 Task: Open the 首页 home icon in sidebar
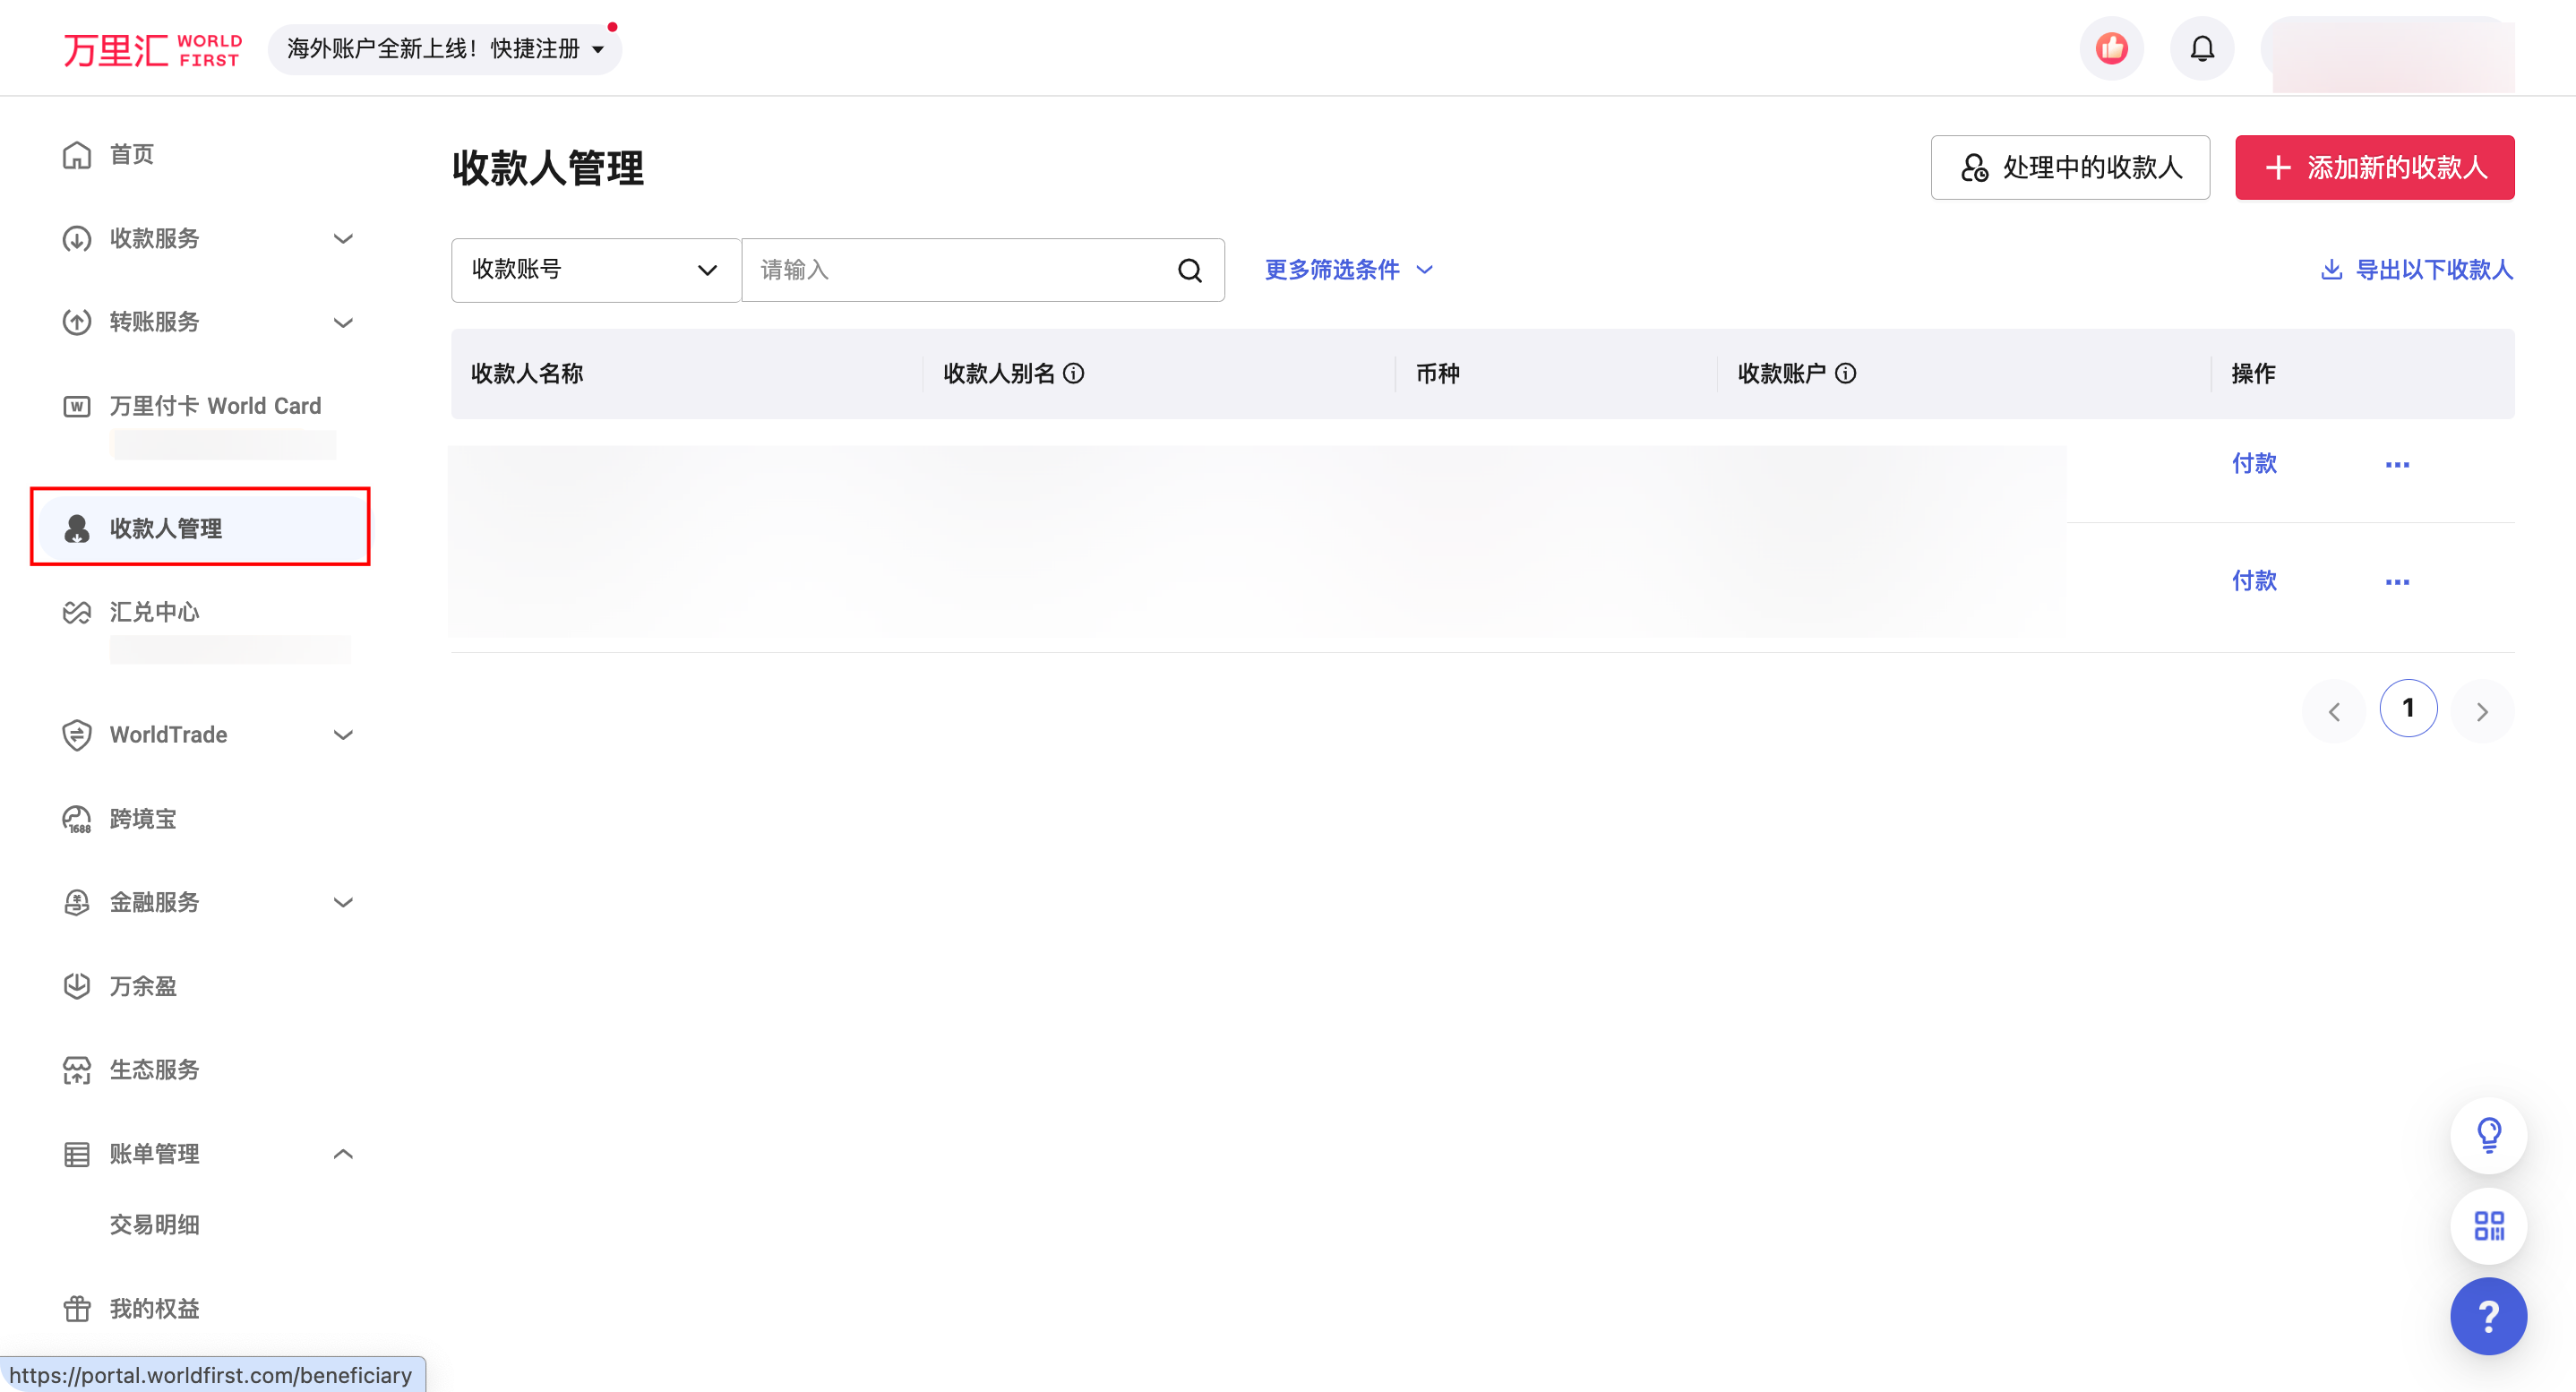[x=78, y=154]
